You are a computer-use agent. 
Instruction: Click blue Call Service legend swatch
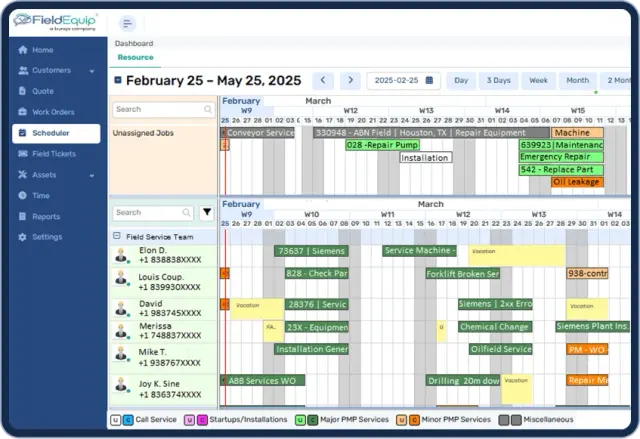click(128, 420)
